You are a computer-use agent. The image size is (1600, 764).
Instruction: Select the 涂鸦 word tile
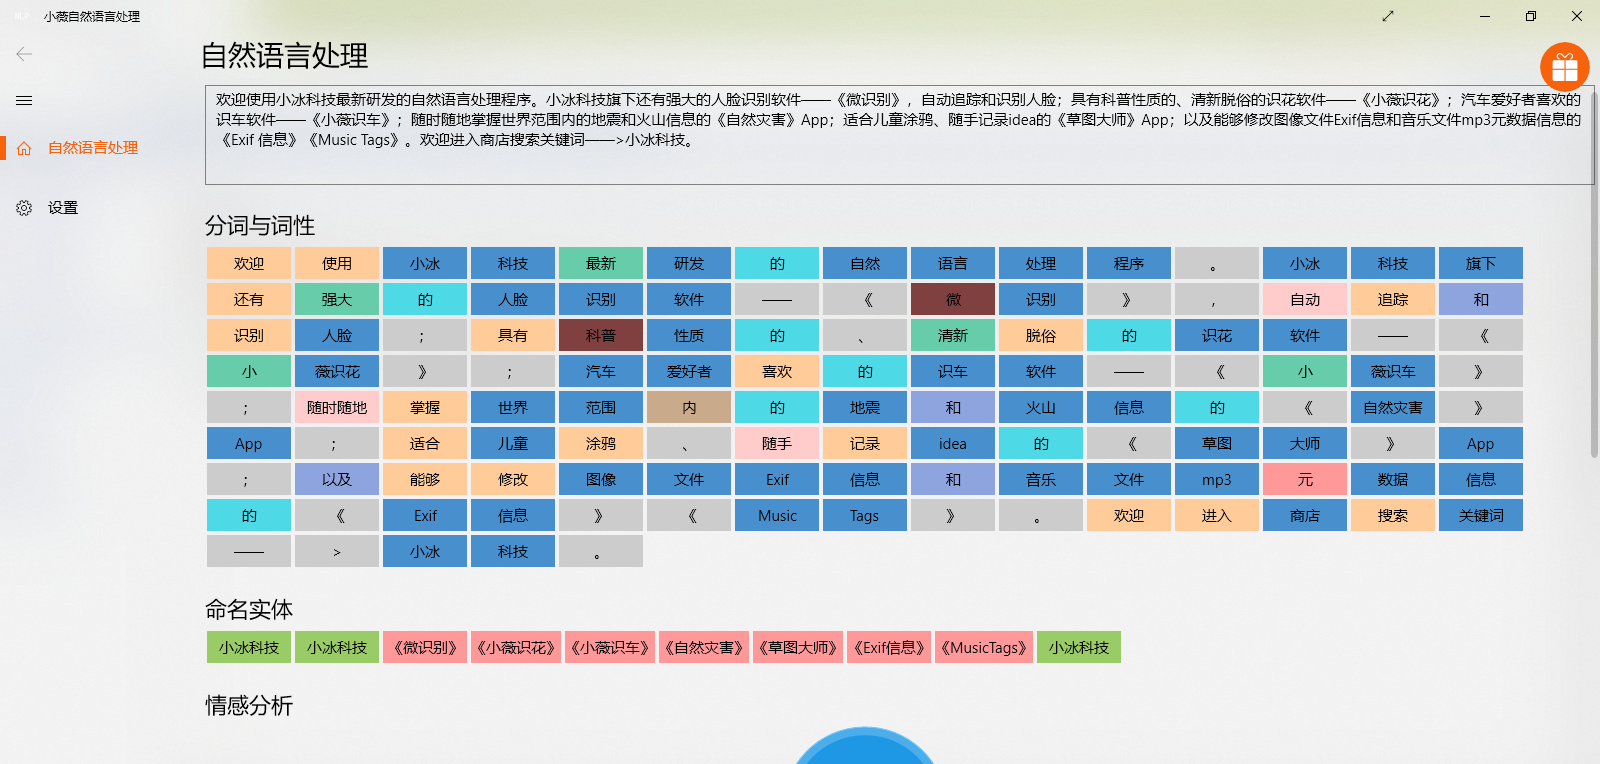coord(601,443)
